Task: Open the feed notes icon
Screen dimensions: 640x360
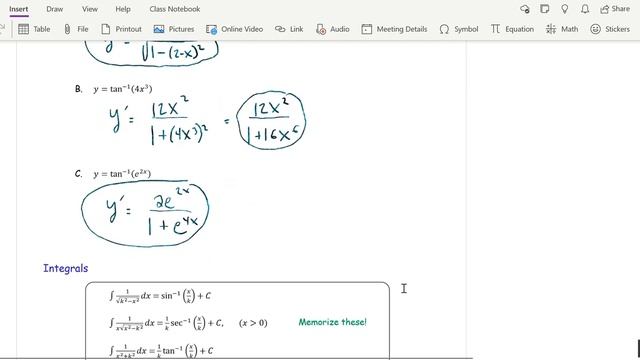Action: (x=544, y=9)
